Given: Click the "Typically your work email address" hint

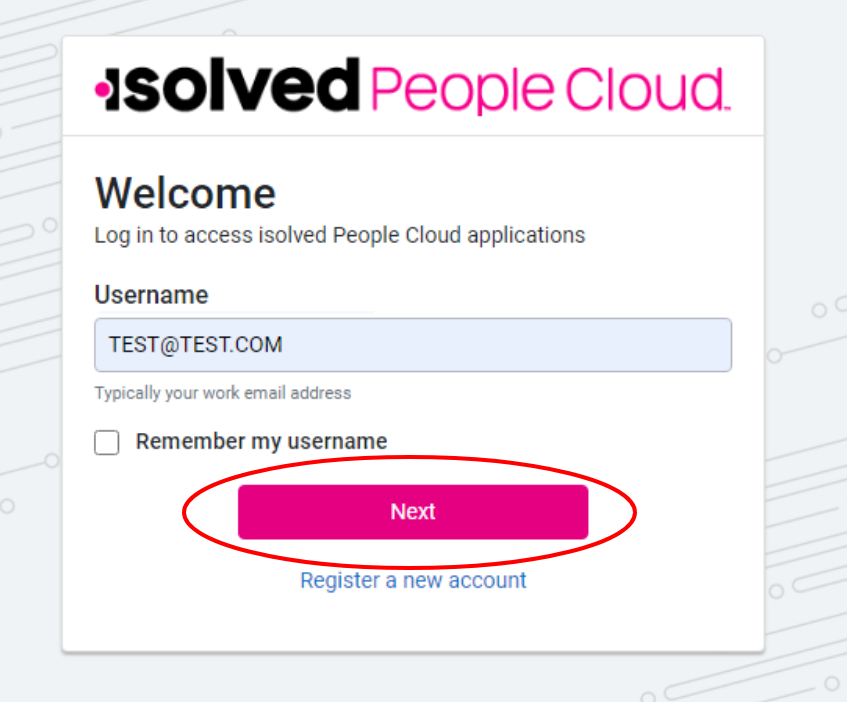Looking at the screenshot, I should [223, 393].
